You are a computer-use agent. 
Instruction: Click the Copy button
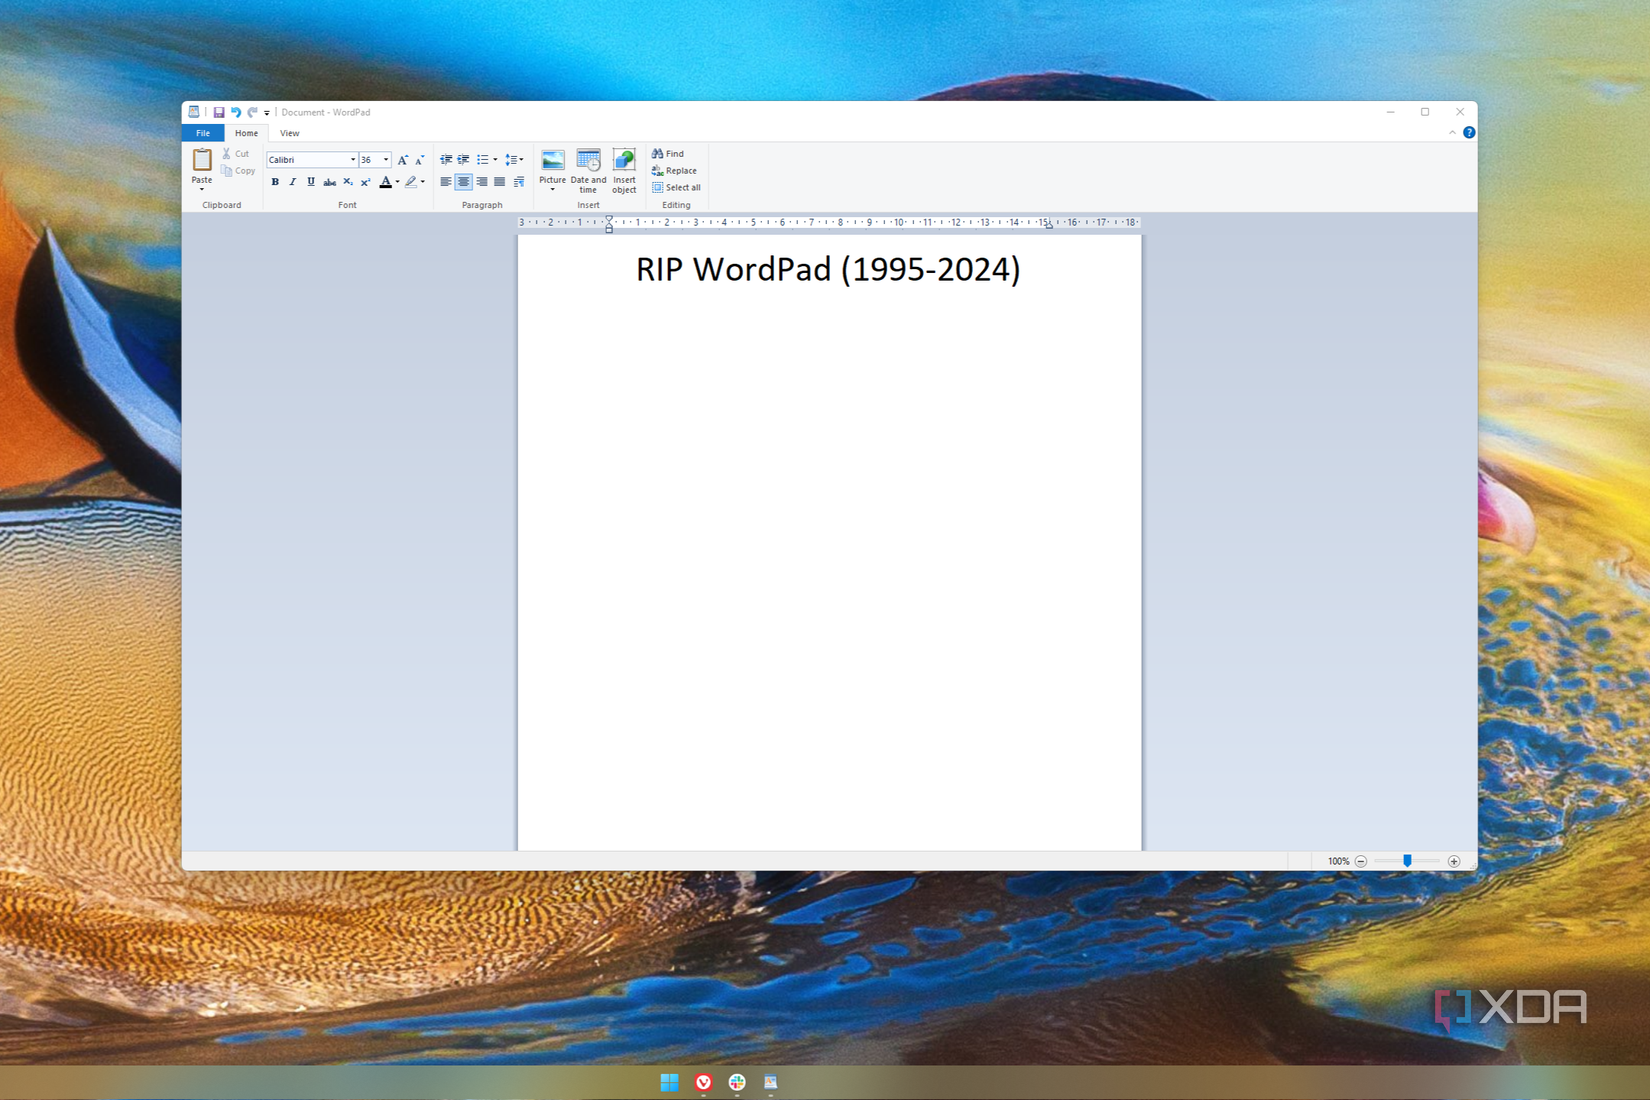[x=238, y=170]
